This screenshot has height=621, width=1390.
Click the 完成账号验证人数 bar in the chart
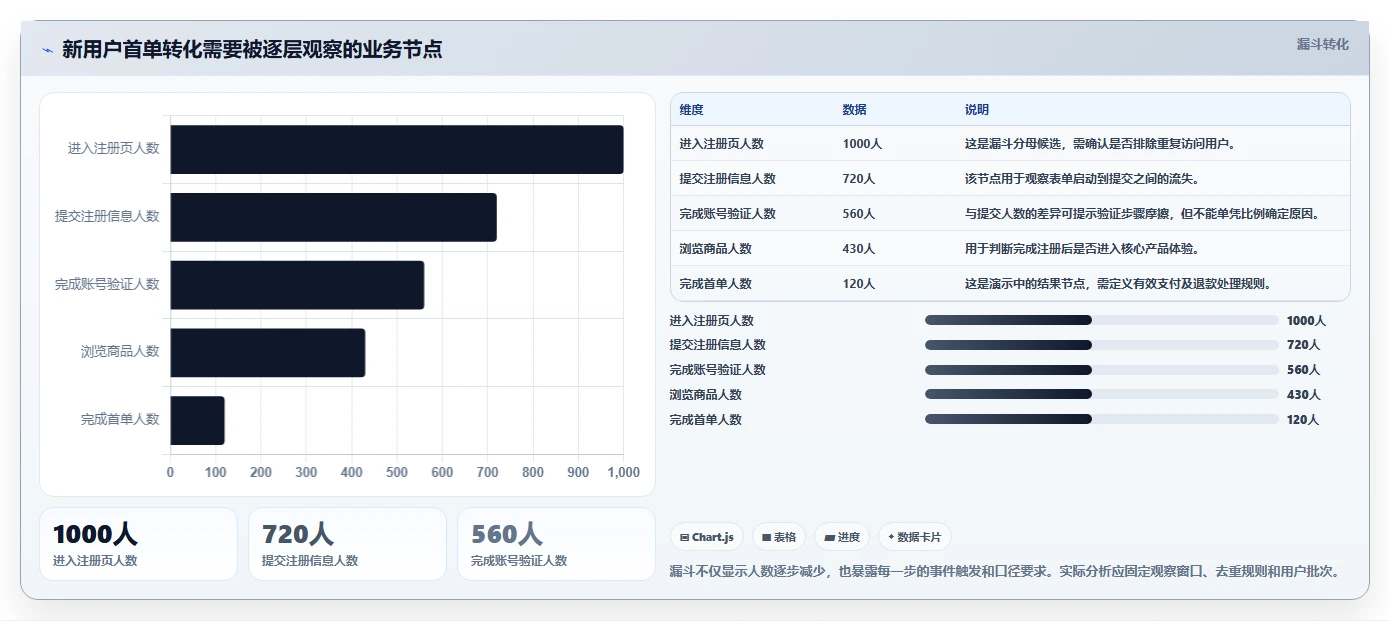297,285
